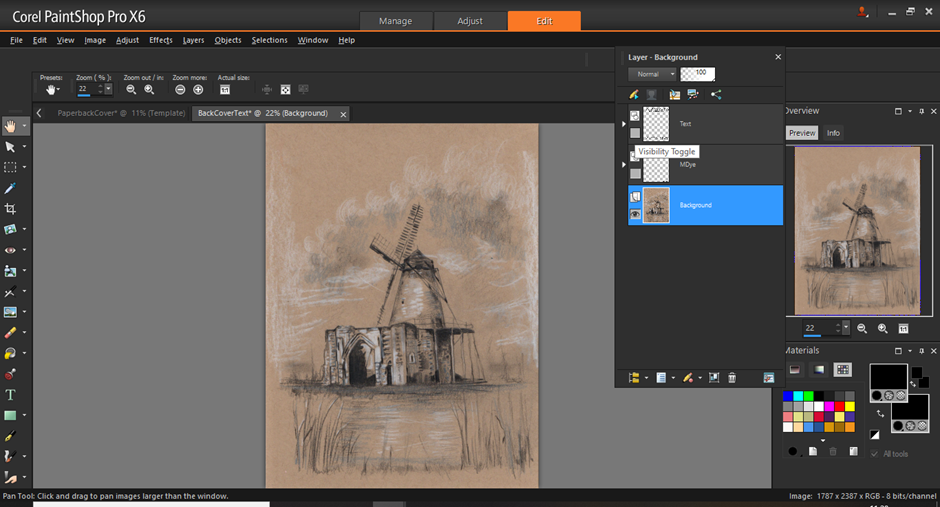
Task: Switch to PaperbackCover document tab
Action: click(121, 113)
